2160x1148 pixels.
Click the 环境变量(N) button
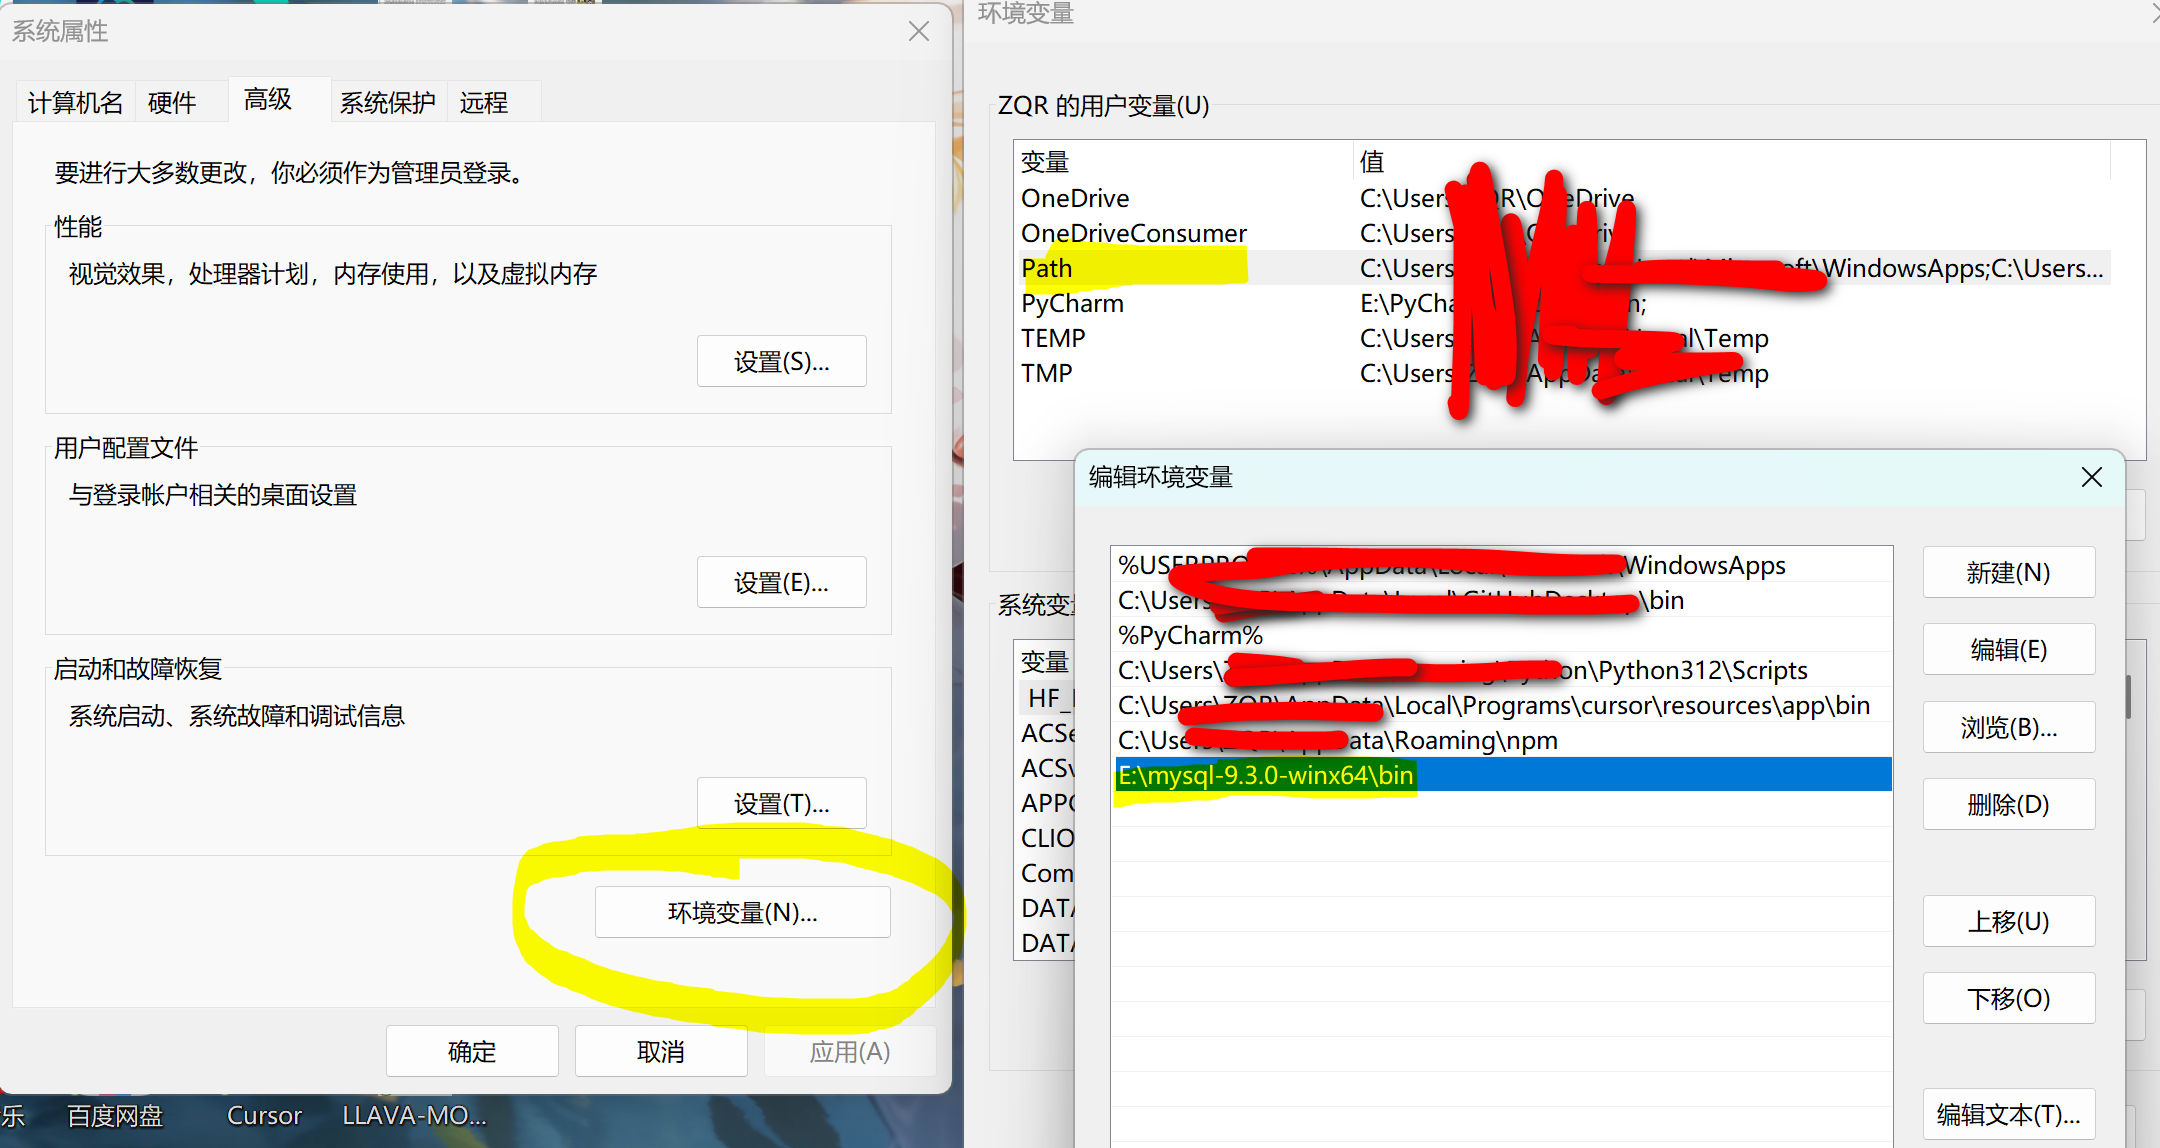click(x=742, y=912)
